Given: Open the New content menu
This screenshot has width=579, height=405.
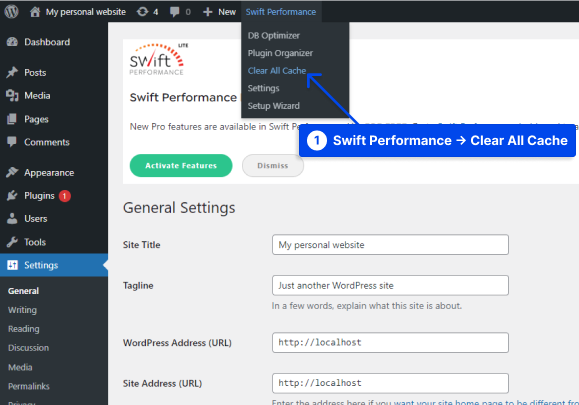Looking at the screenshot, I should pos(219,12).
